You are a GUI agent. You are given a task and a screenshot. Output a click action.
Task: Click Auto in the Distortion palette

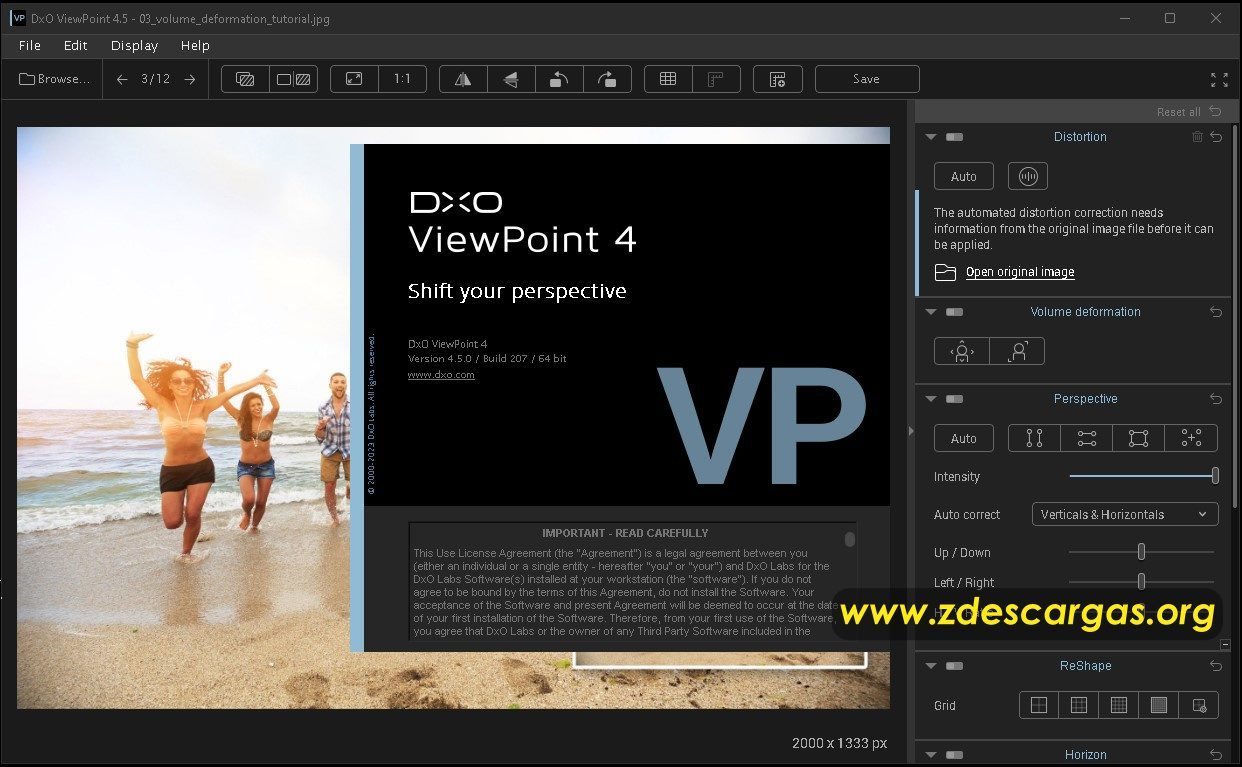(964, 176)
